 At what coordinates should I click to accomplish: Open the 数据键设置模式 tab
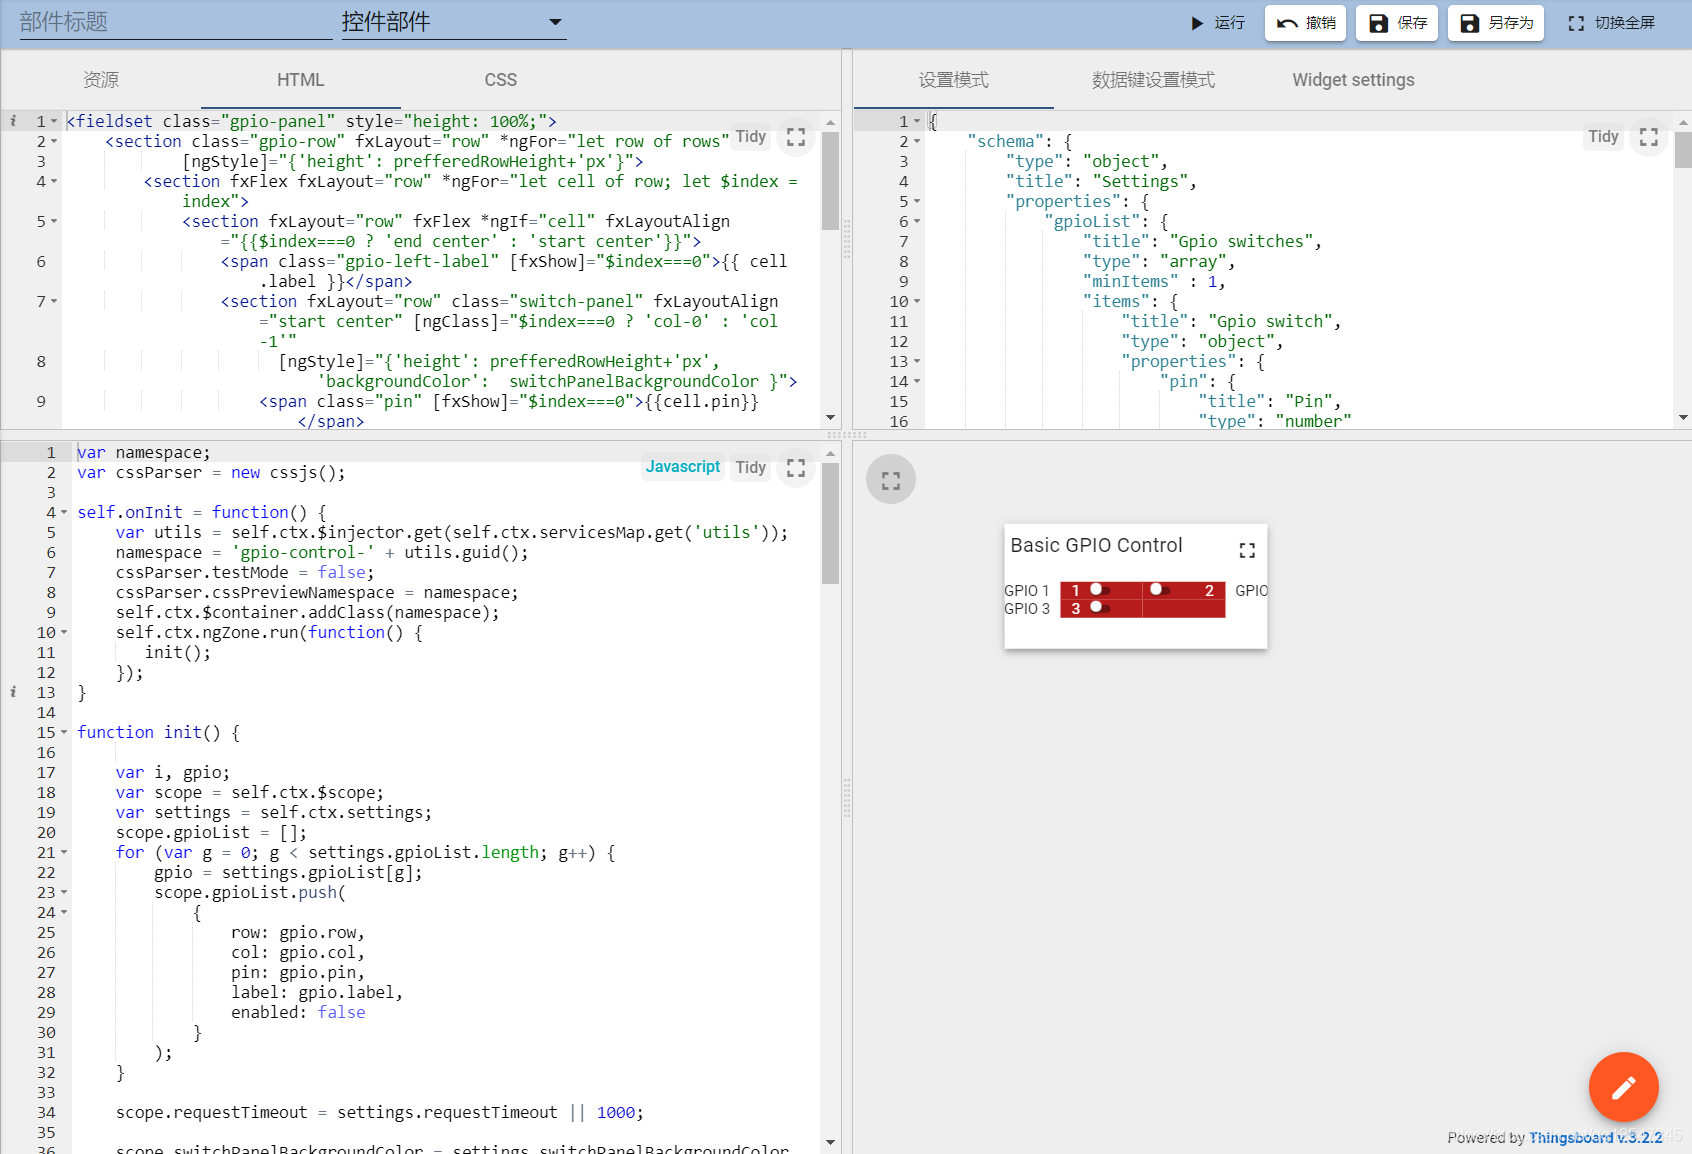(1154, 80)
